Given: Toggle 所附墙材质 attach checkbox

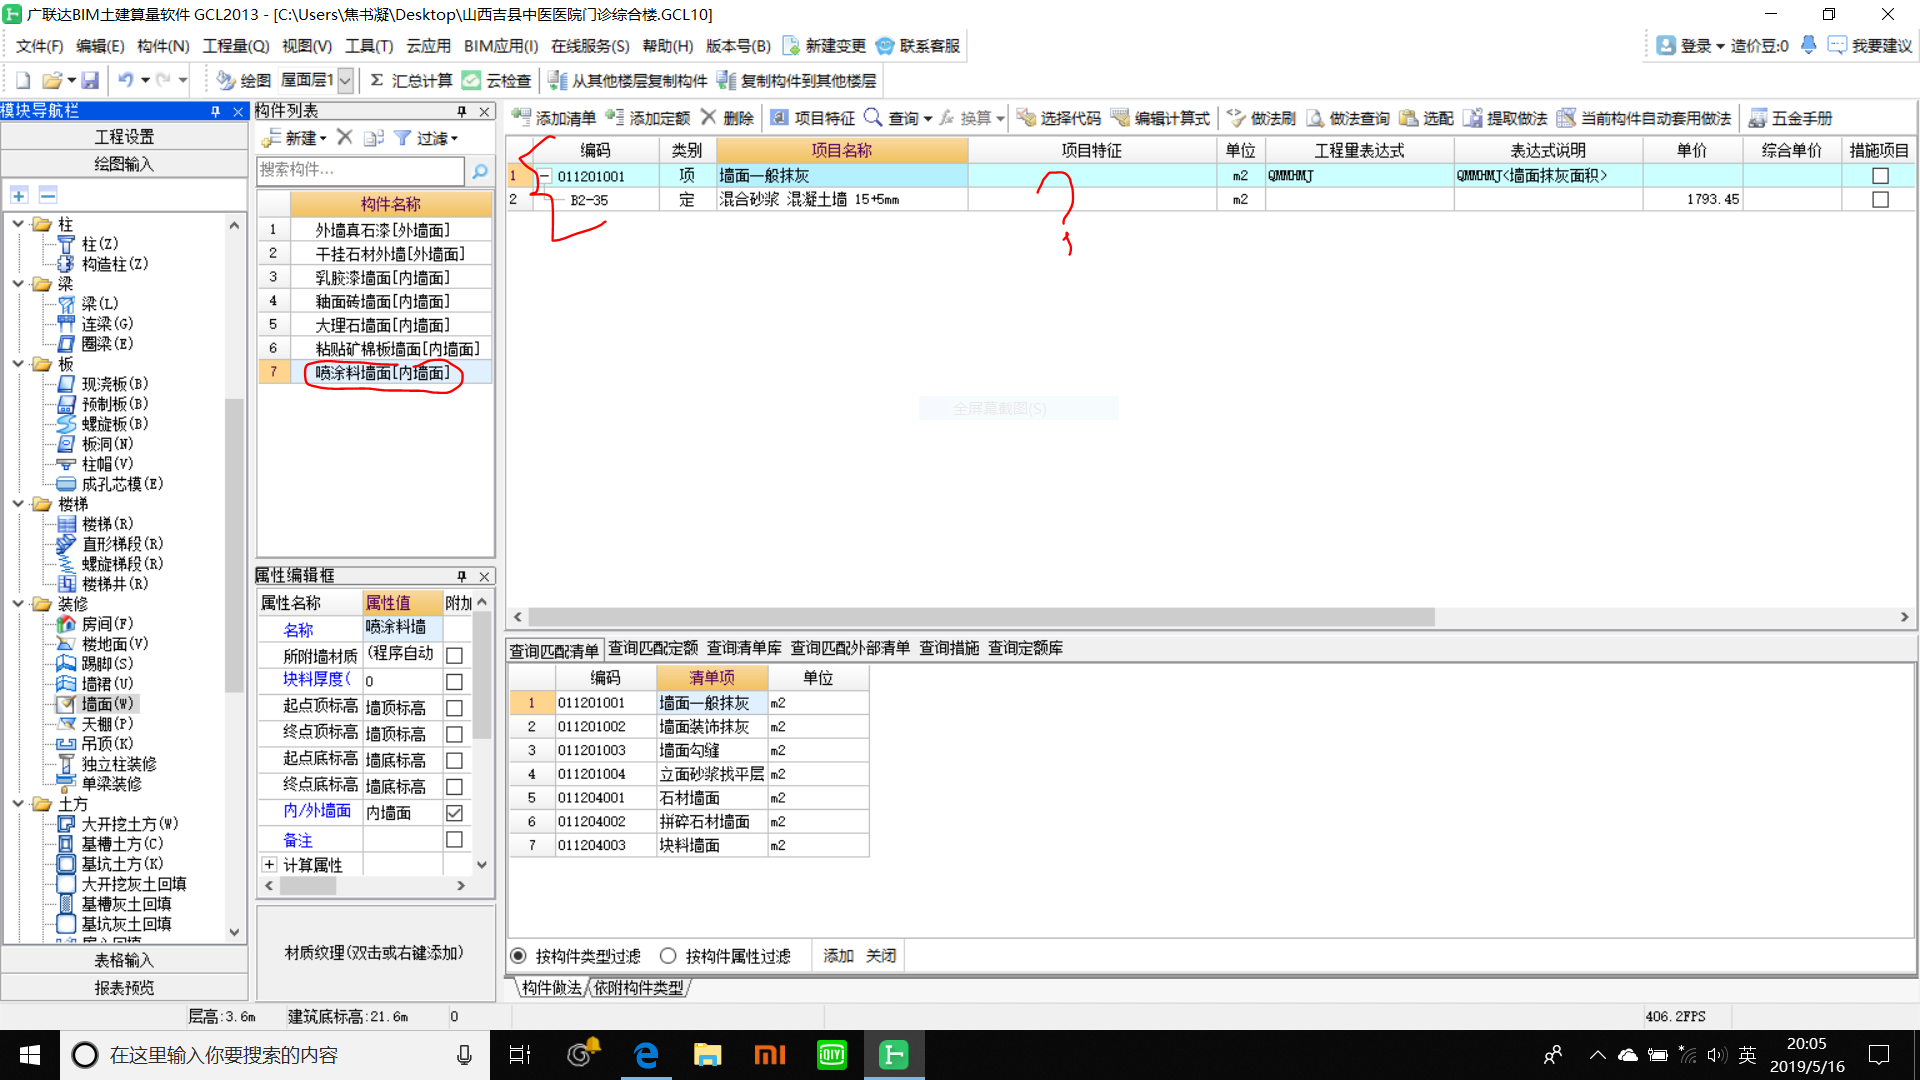Looking at the screenshot, I should pyautogui.click(x=454, y=656).
